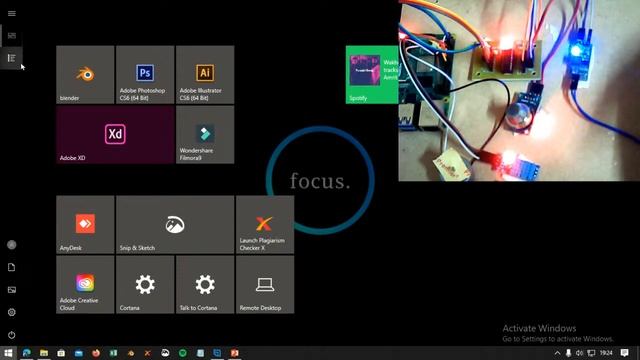Open Snip & Sketch from the taskbar
Screen dimensions: 640x360
[x=165, y=353]
